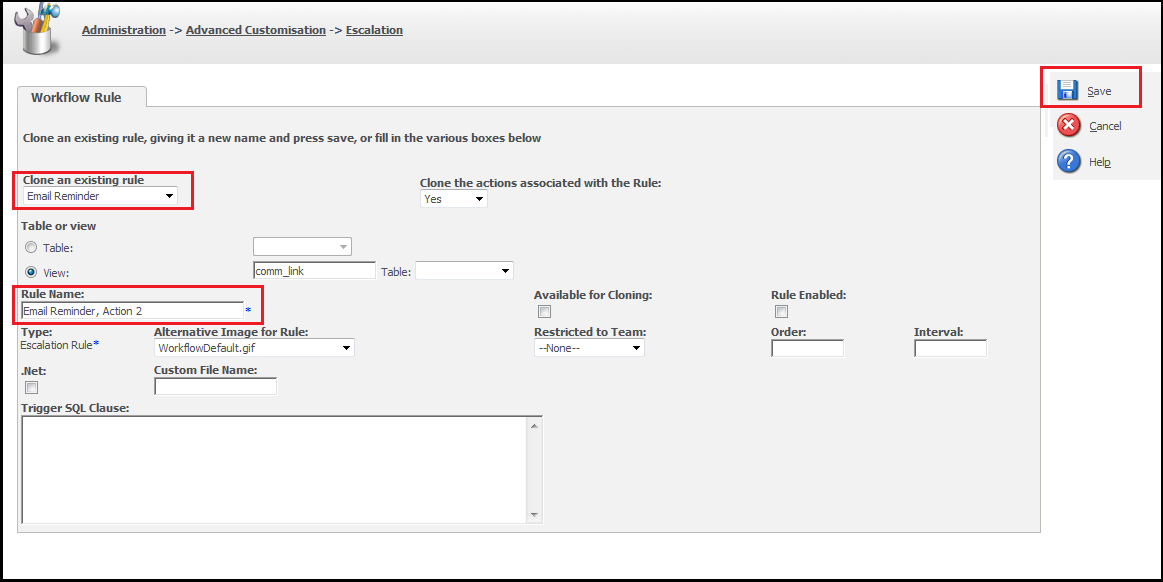This screenshot has width=1163, height=582.
Task: Click the Custom File Name field
Action: point(215,386)
